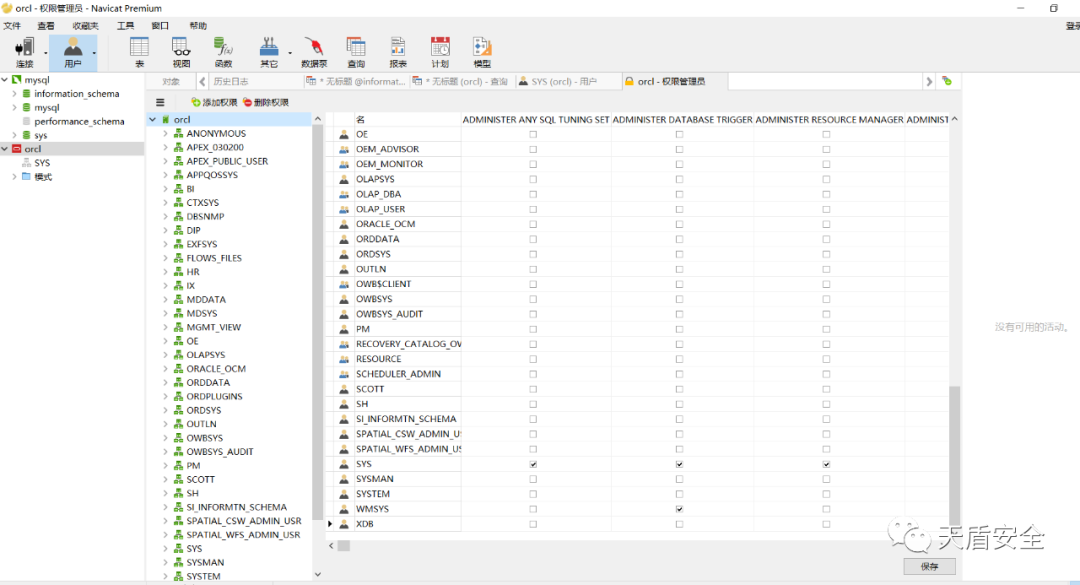Expand the HR user tree node
The image size is (1080, 585).
click(x=165, y=272)
